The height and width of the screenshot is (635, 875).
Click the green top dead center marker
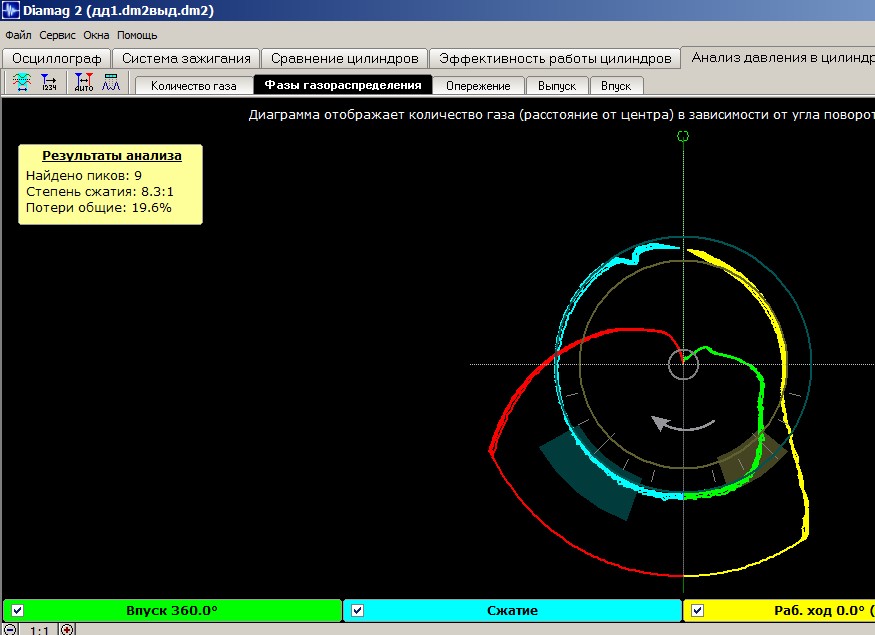click(682, 136)
